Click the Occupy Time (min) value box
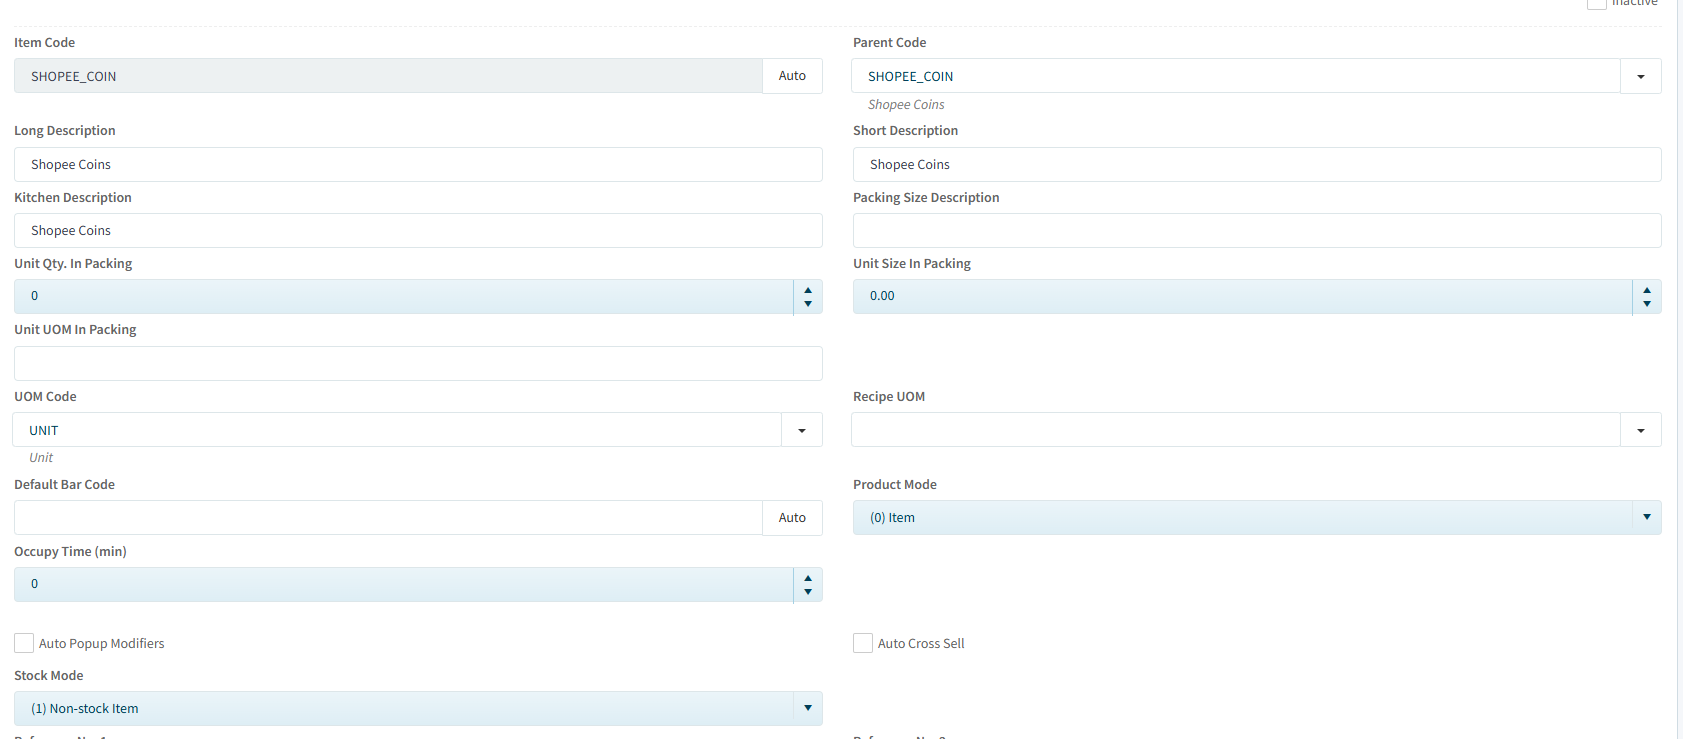Viewport: 1683px width, 739px height. click(x=404, y=585)
